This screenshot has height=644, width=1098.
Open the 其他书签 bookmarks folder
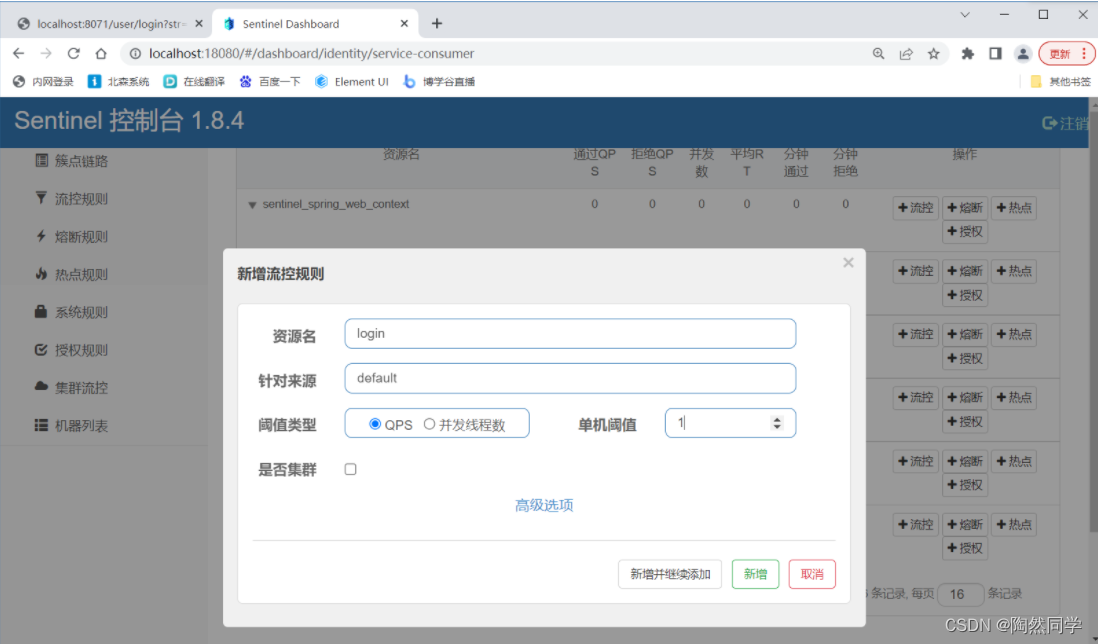[x=1060, y=82]
